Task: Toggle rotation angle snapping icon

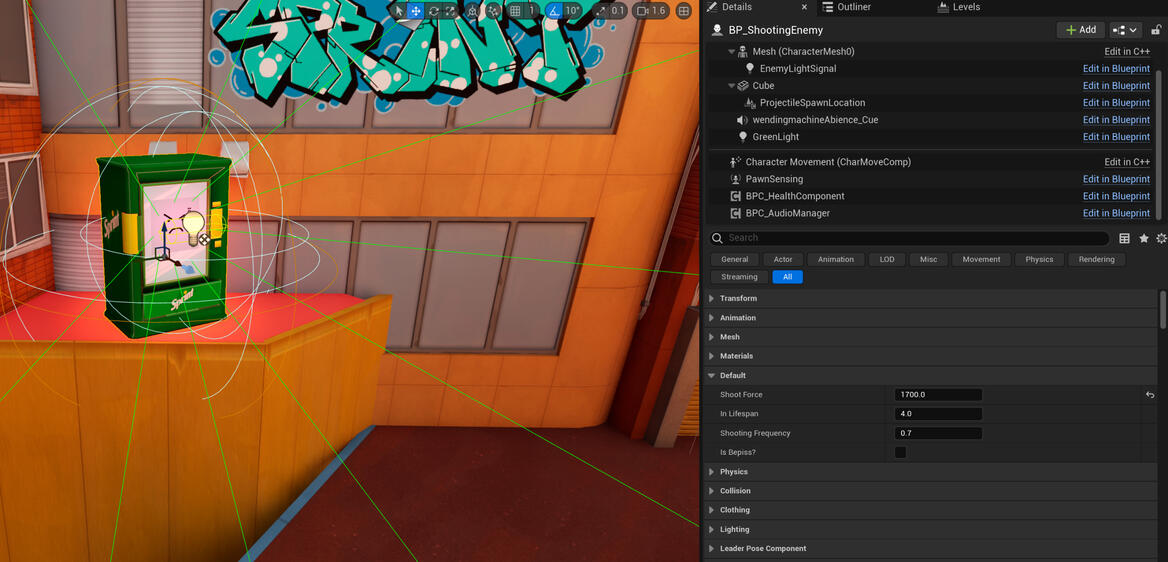Action: pos(553,10)
